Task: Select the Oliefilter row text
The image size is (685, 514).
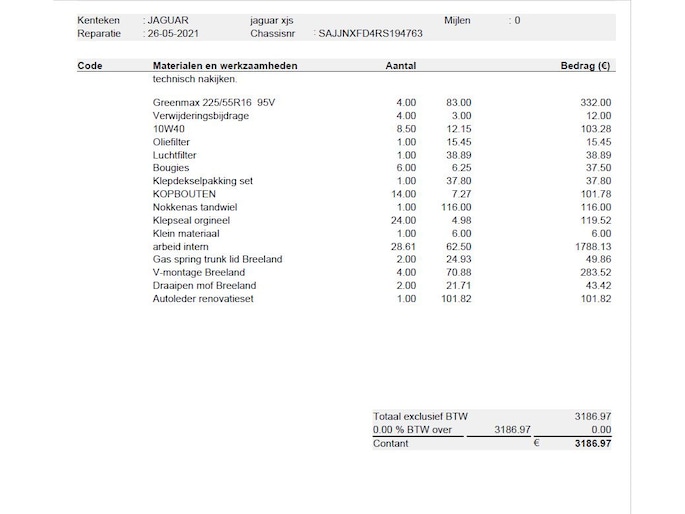Action: click(x=171, y=142)
